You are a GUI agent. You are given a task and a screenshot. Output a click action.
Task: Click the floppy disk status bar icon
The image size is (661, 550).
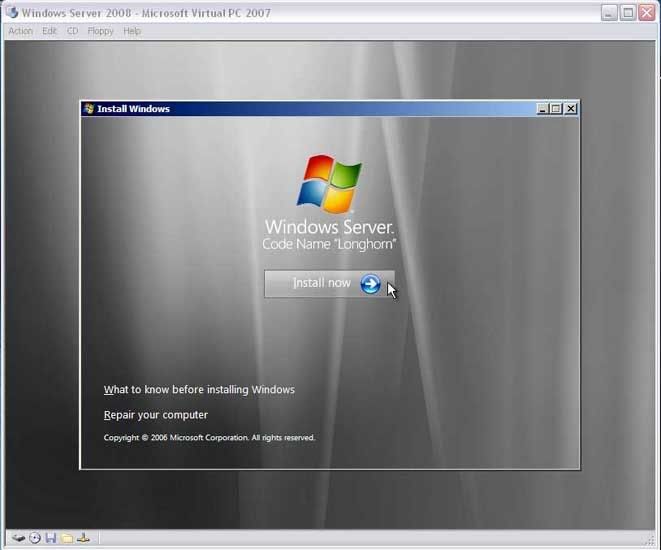pyautogui.click(x=51, y=538)
